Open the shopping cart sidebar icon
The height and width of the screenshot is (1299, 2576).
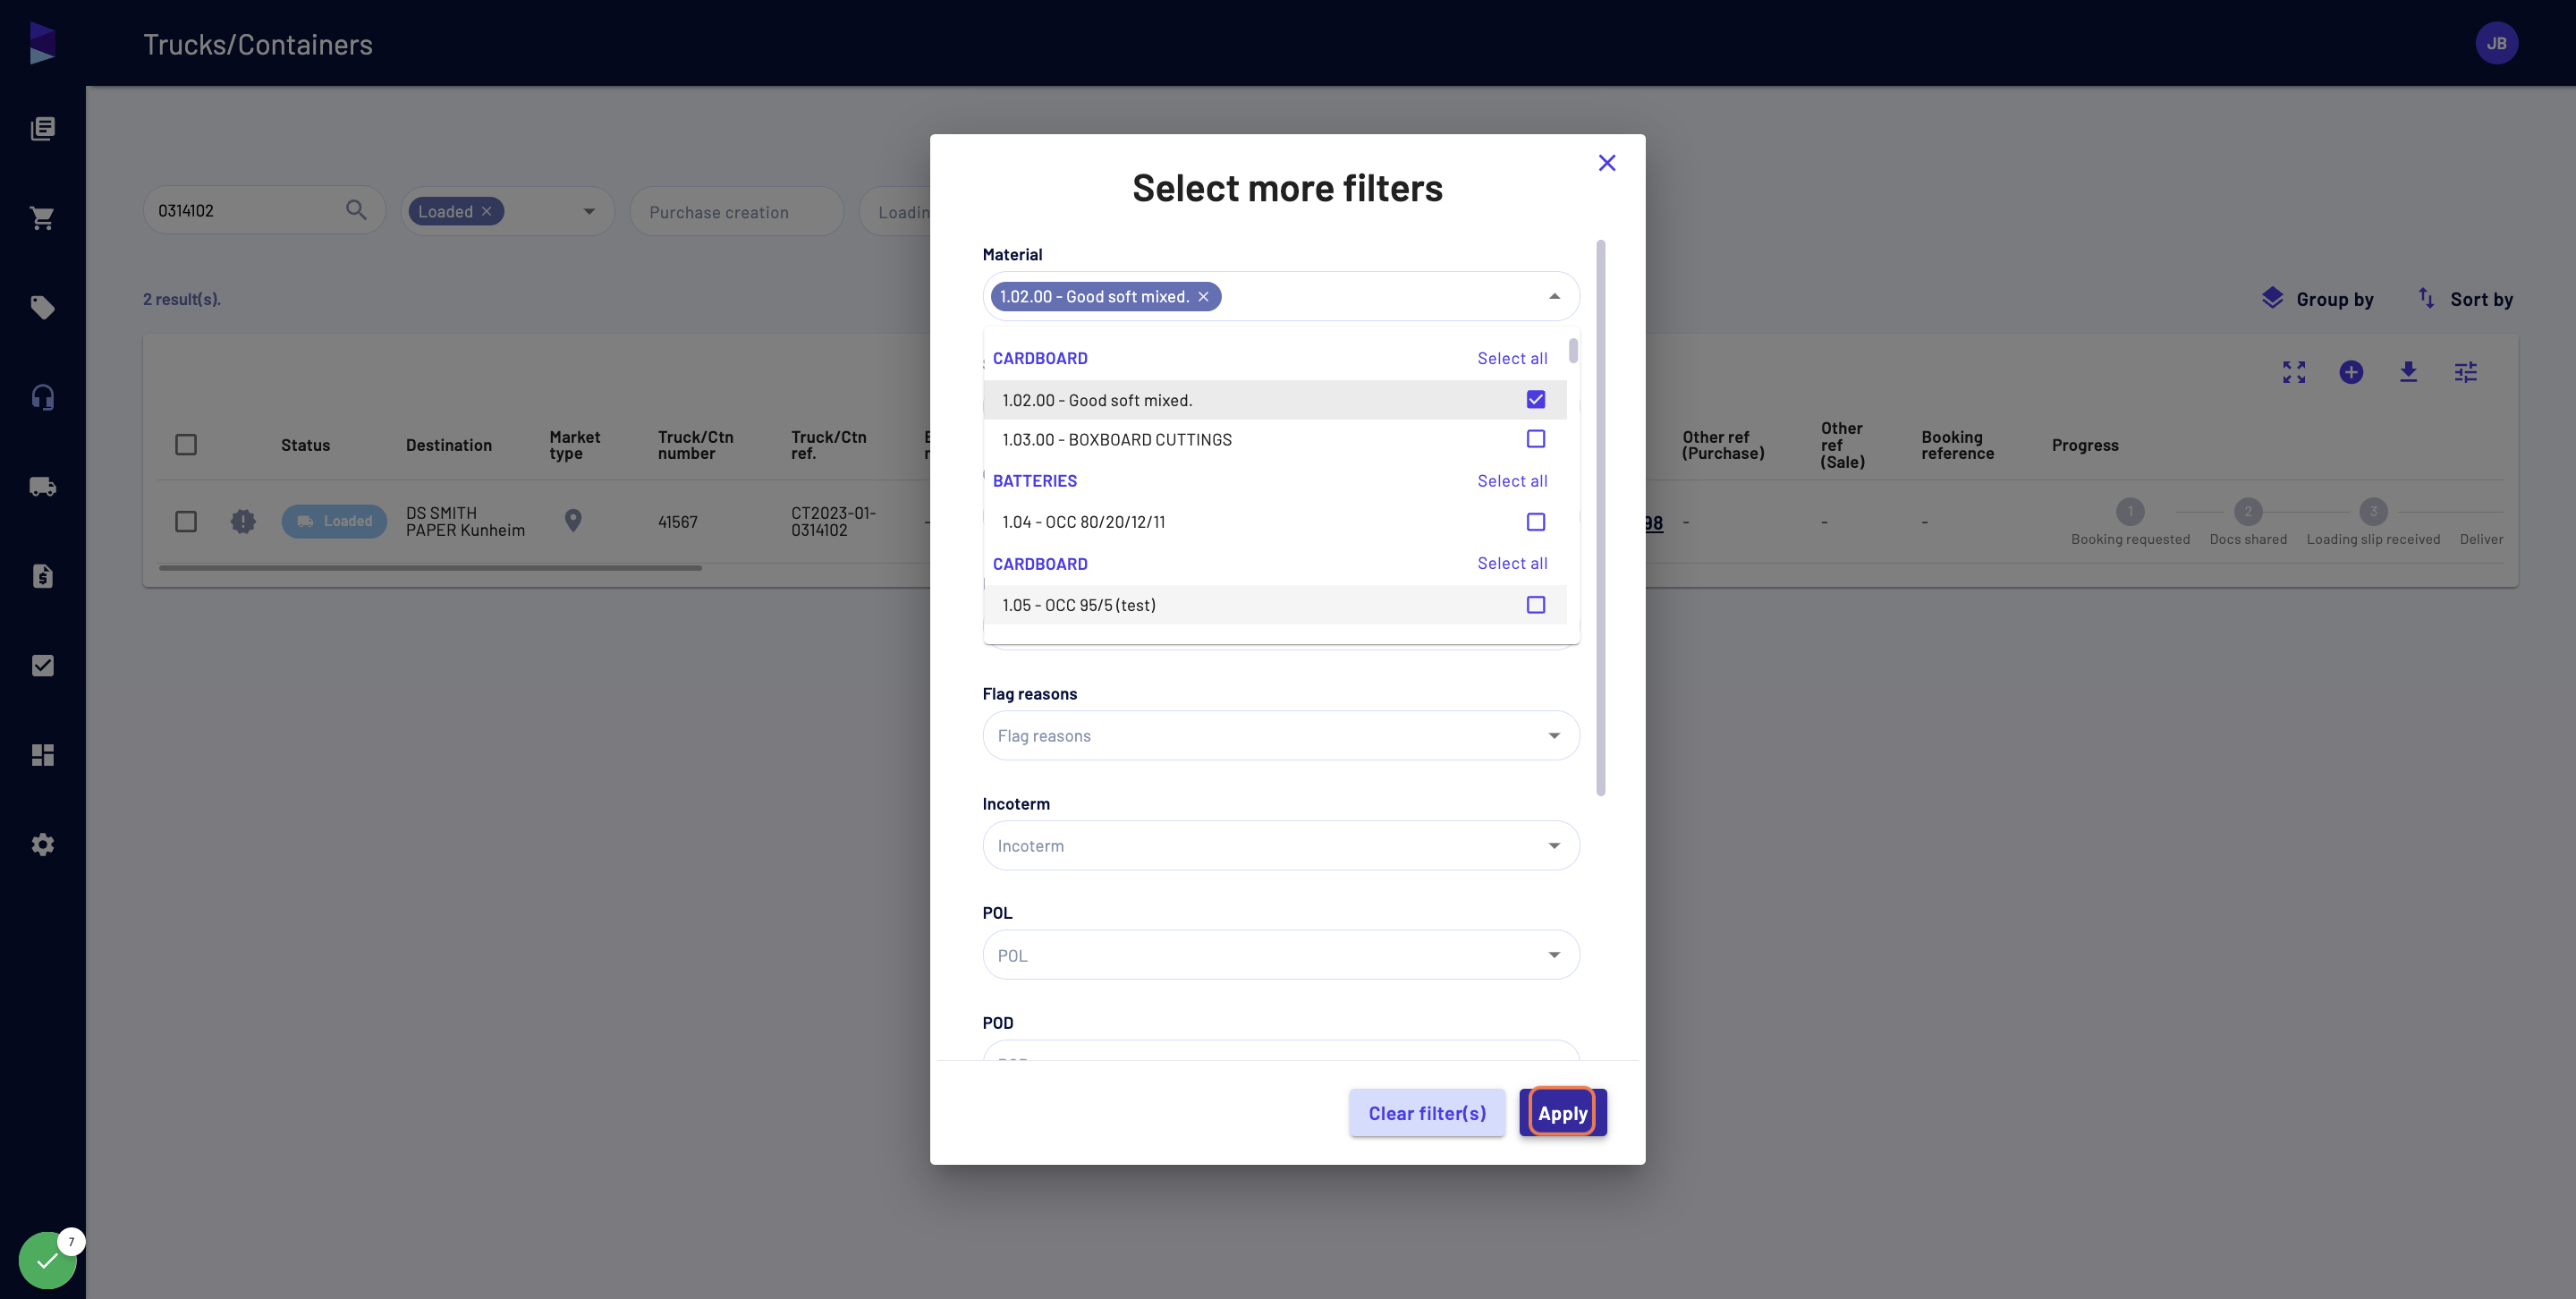point(42,218)
